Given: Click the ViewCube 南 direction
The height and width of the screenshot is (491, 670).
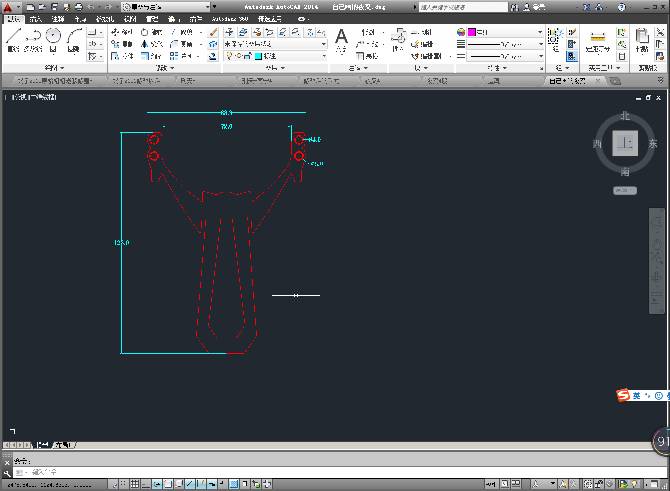Looking at the screenshot, I should (x=625, y=172).
